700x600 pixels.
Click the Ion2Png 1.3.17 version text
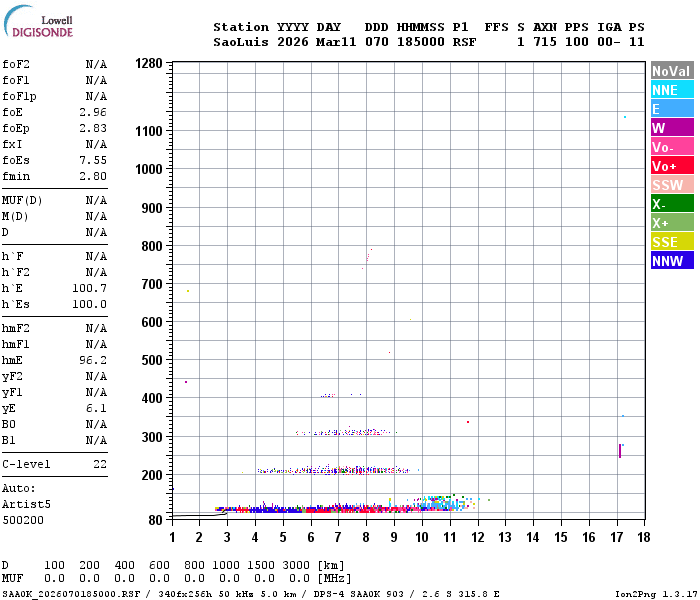656,594
